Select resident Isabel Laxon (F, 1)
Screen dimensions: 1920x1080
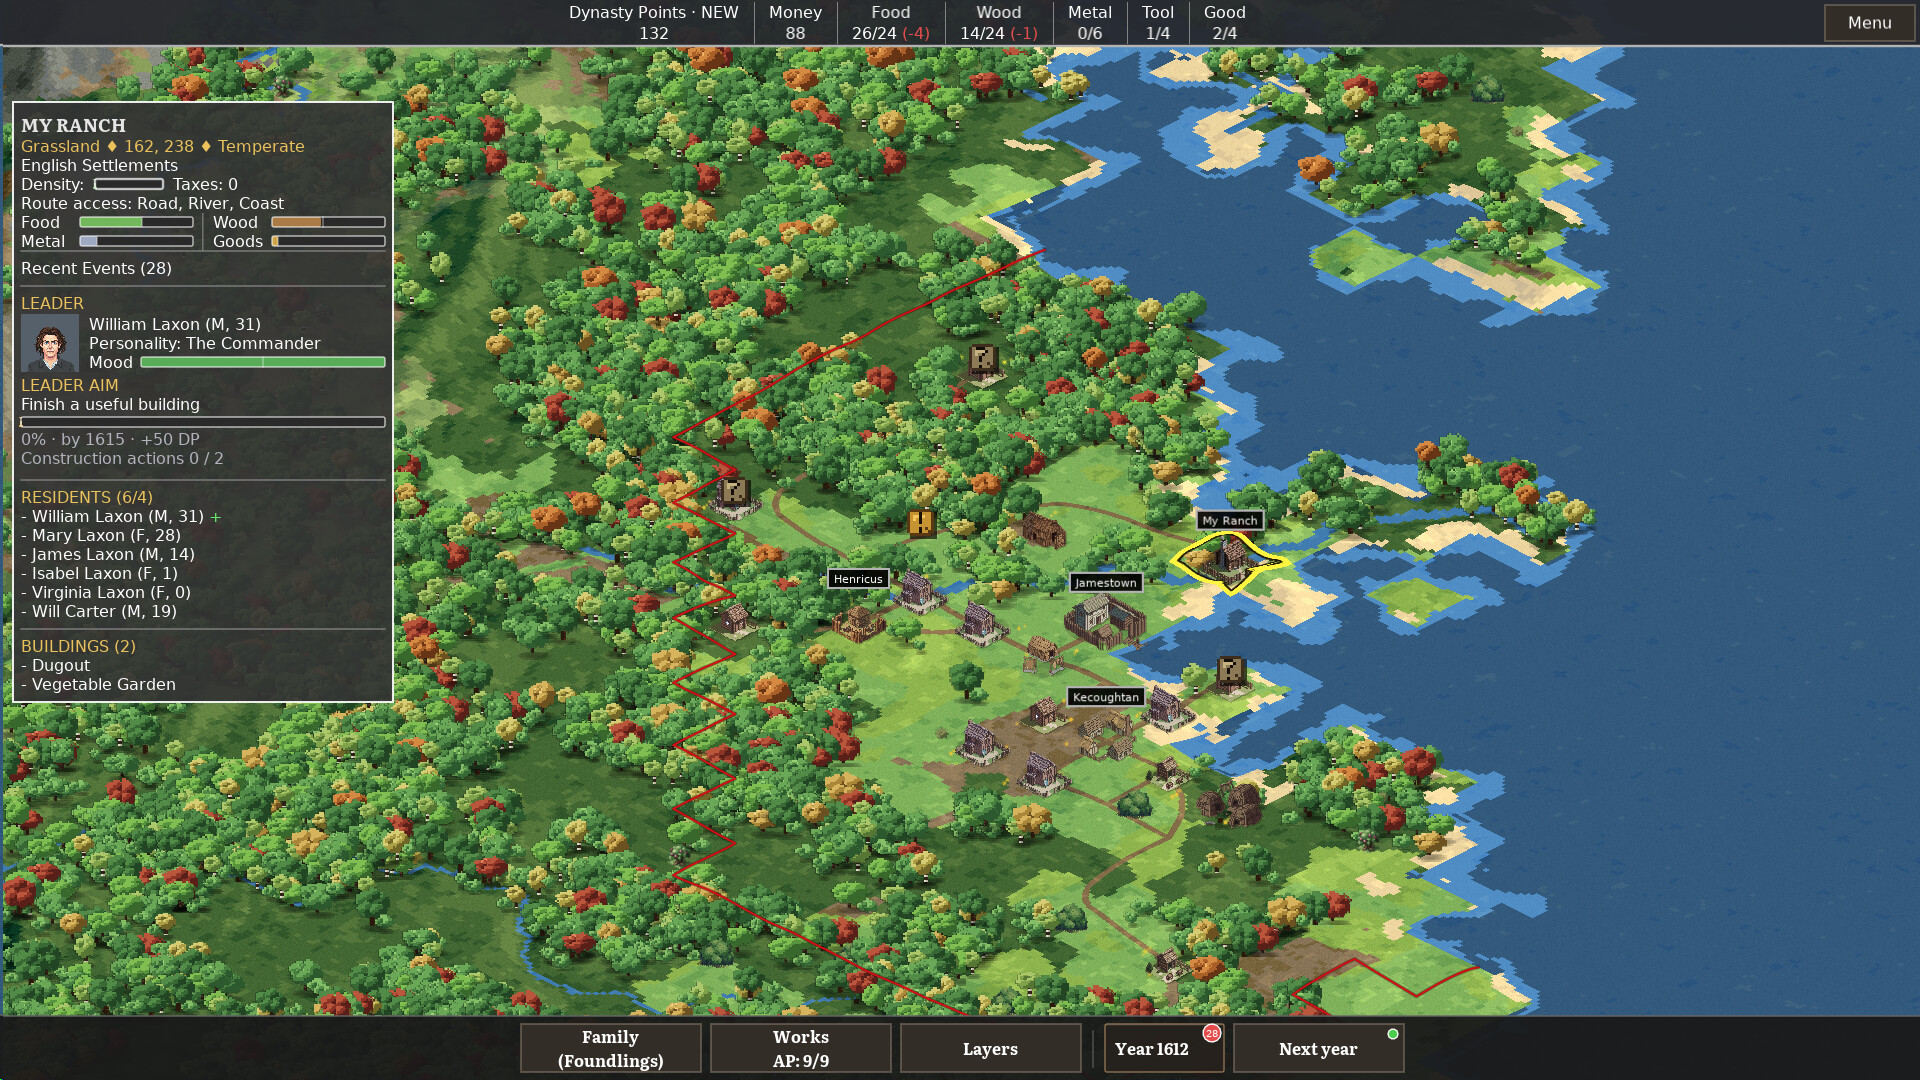point(99,573)
